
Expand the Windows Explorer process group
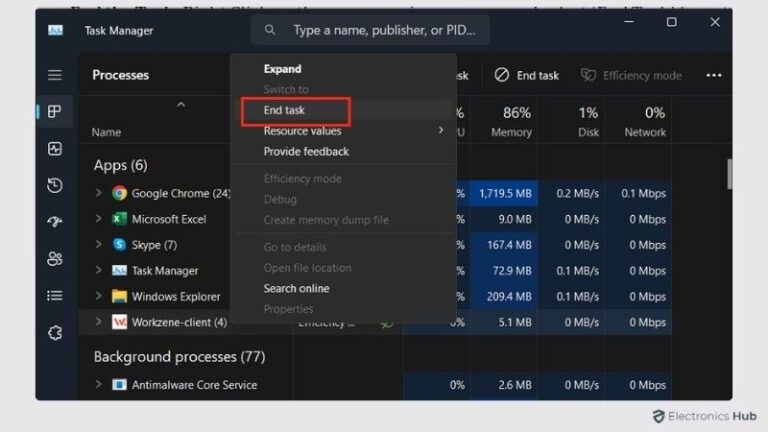click(98, 296)
